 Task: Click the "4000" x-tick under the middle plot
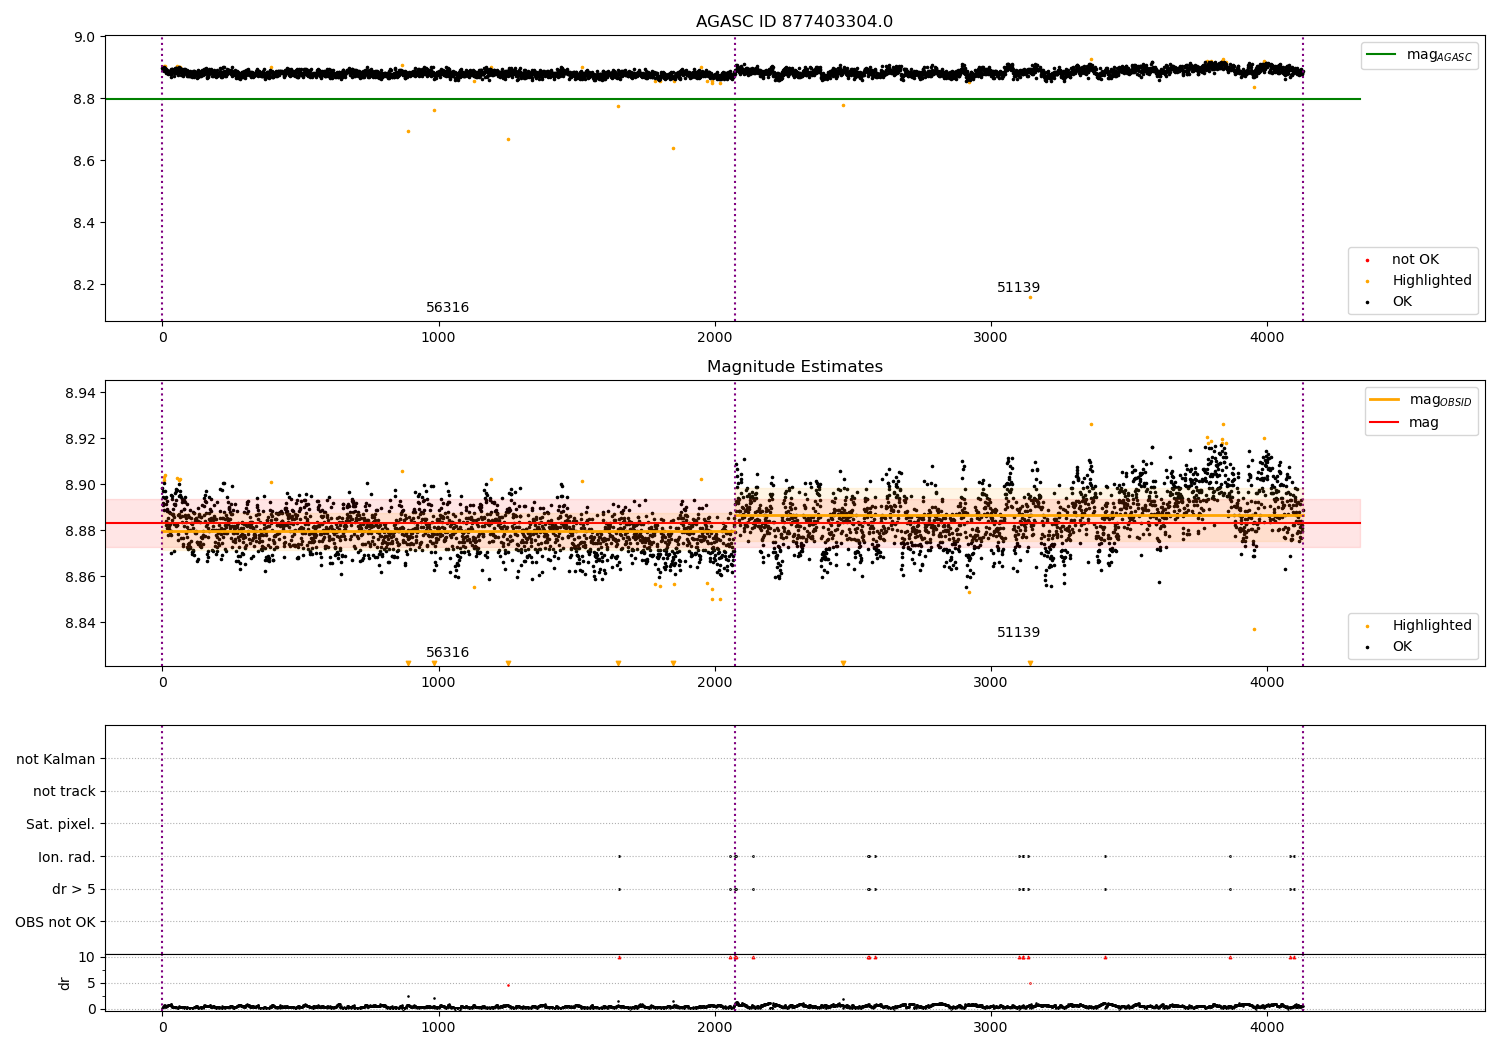tap(1267, 683)
